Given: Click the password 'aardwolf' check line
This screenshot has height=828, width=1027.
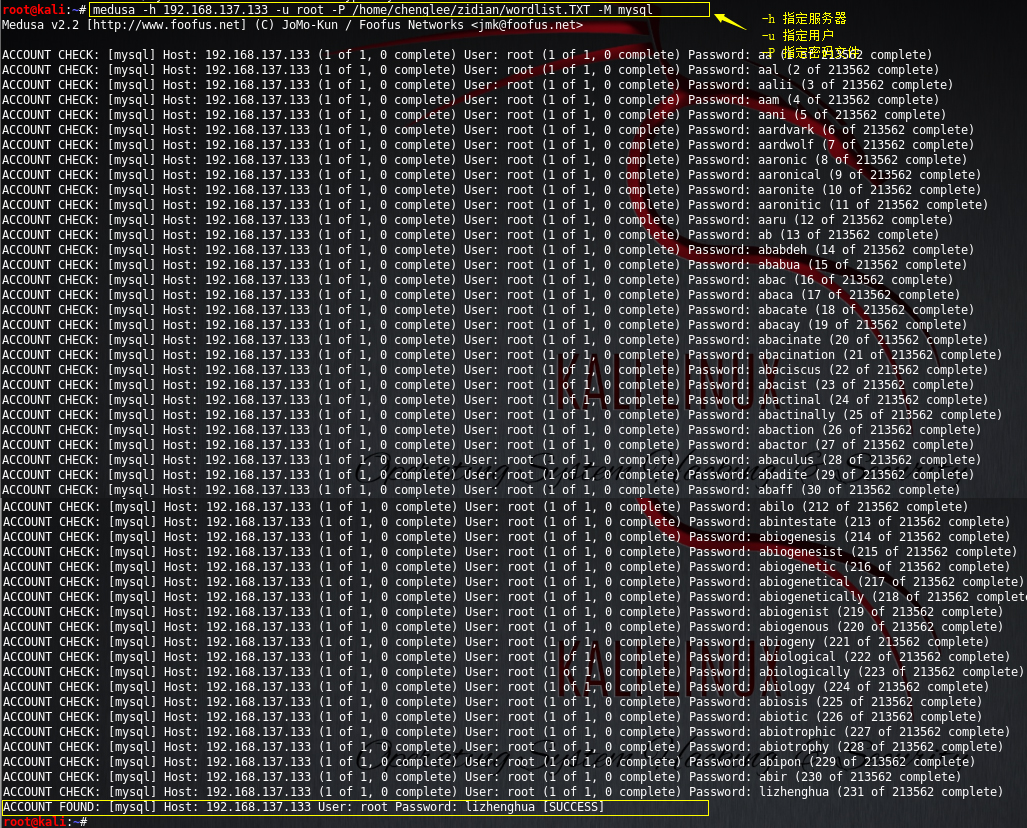Looking at the screenshot, I should pyautogui.click(x=488, y=145).
